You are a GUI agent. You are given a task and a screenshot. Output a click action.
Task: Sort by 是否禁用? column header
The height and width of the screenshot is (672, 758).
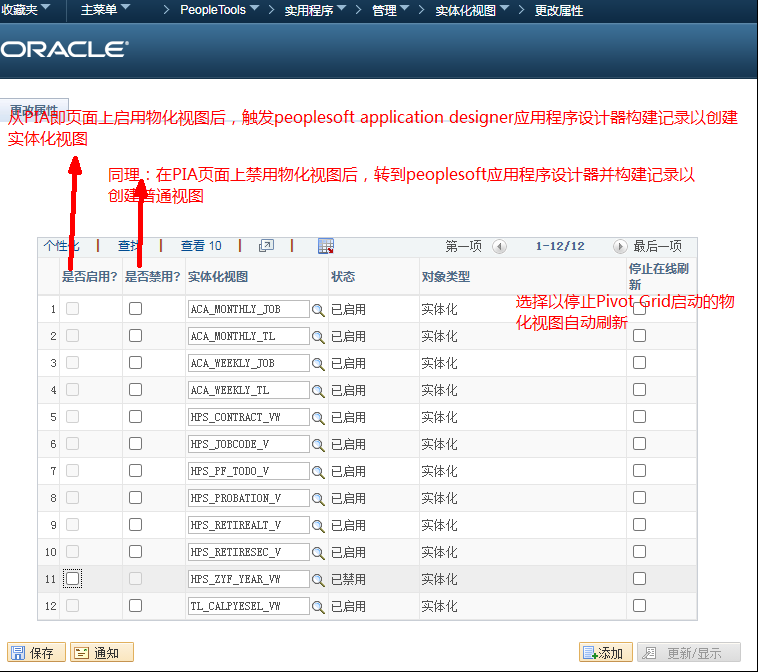[x=153, y=277]
